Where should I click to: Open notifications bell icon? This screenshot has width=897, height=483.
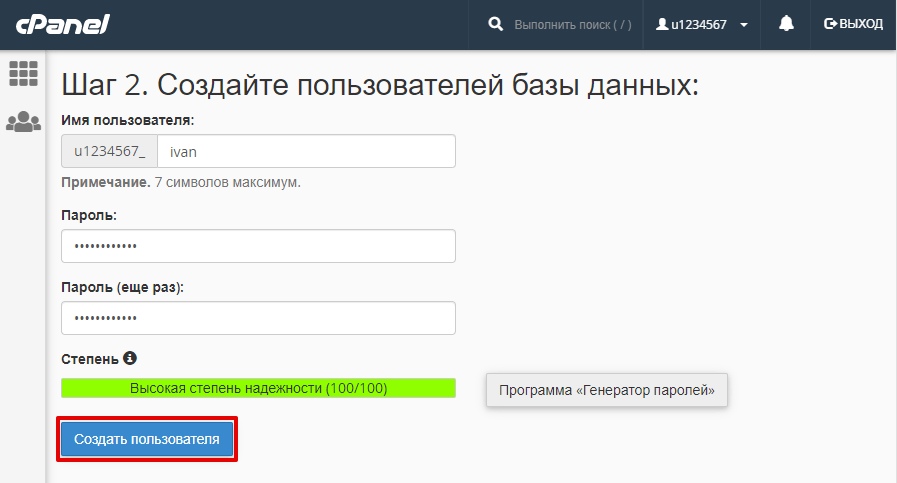tap(787, 23)
